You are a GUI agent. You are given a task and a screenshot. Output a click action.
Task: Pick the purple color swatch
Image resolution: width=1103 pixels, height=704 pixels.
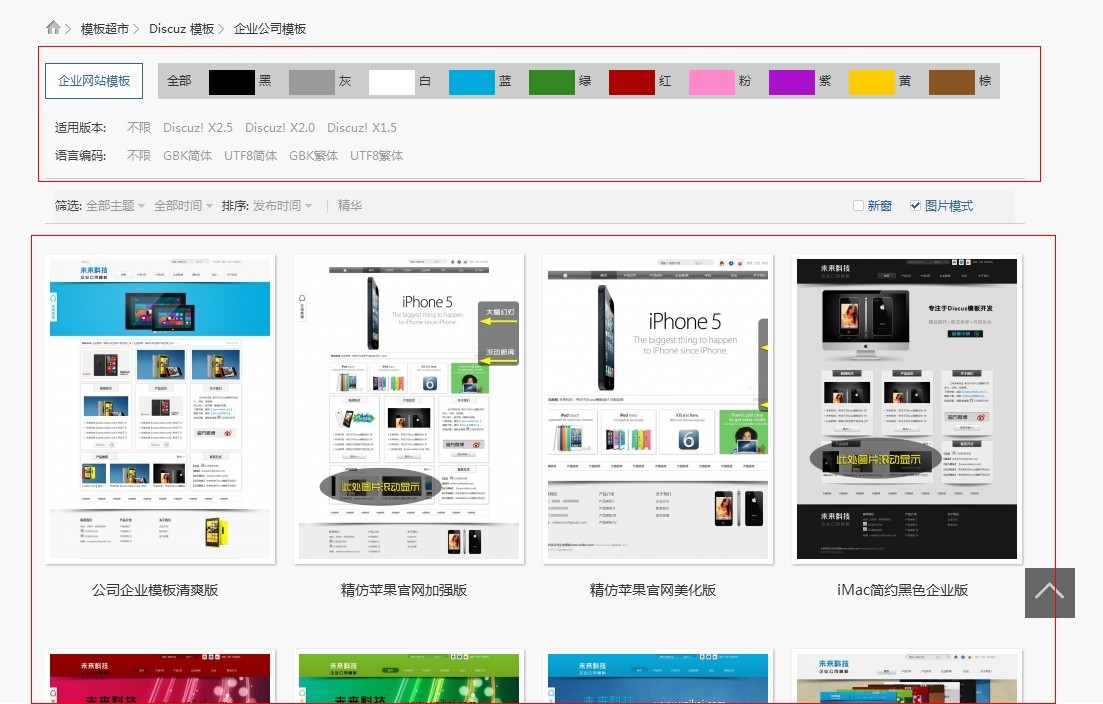(792, 82)
